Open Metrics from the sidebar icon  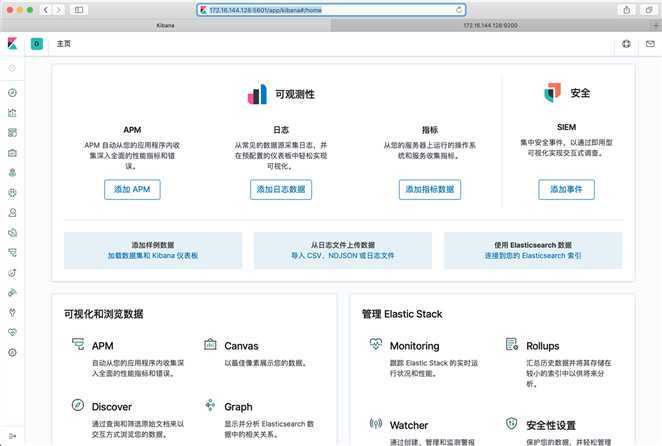pos(12,212)
